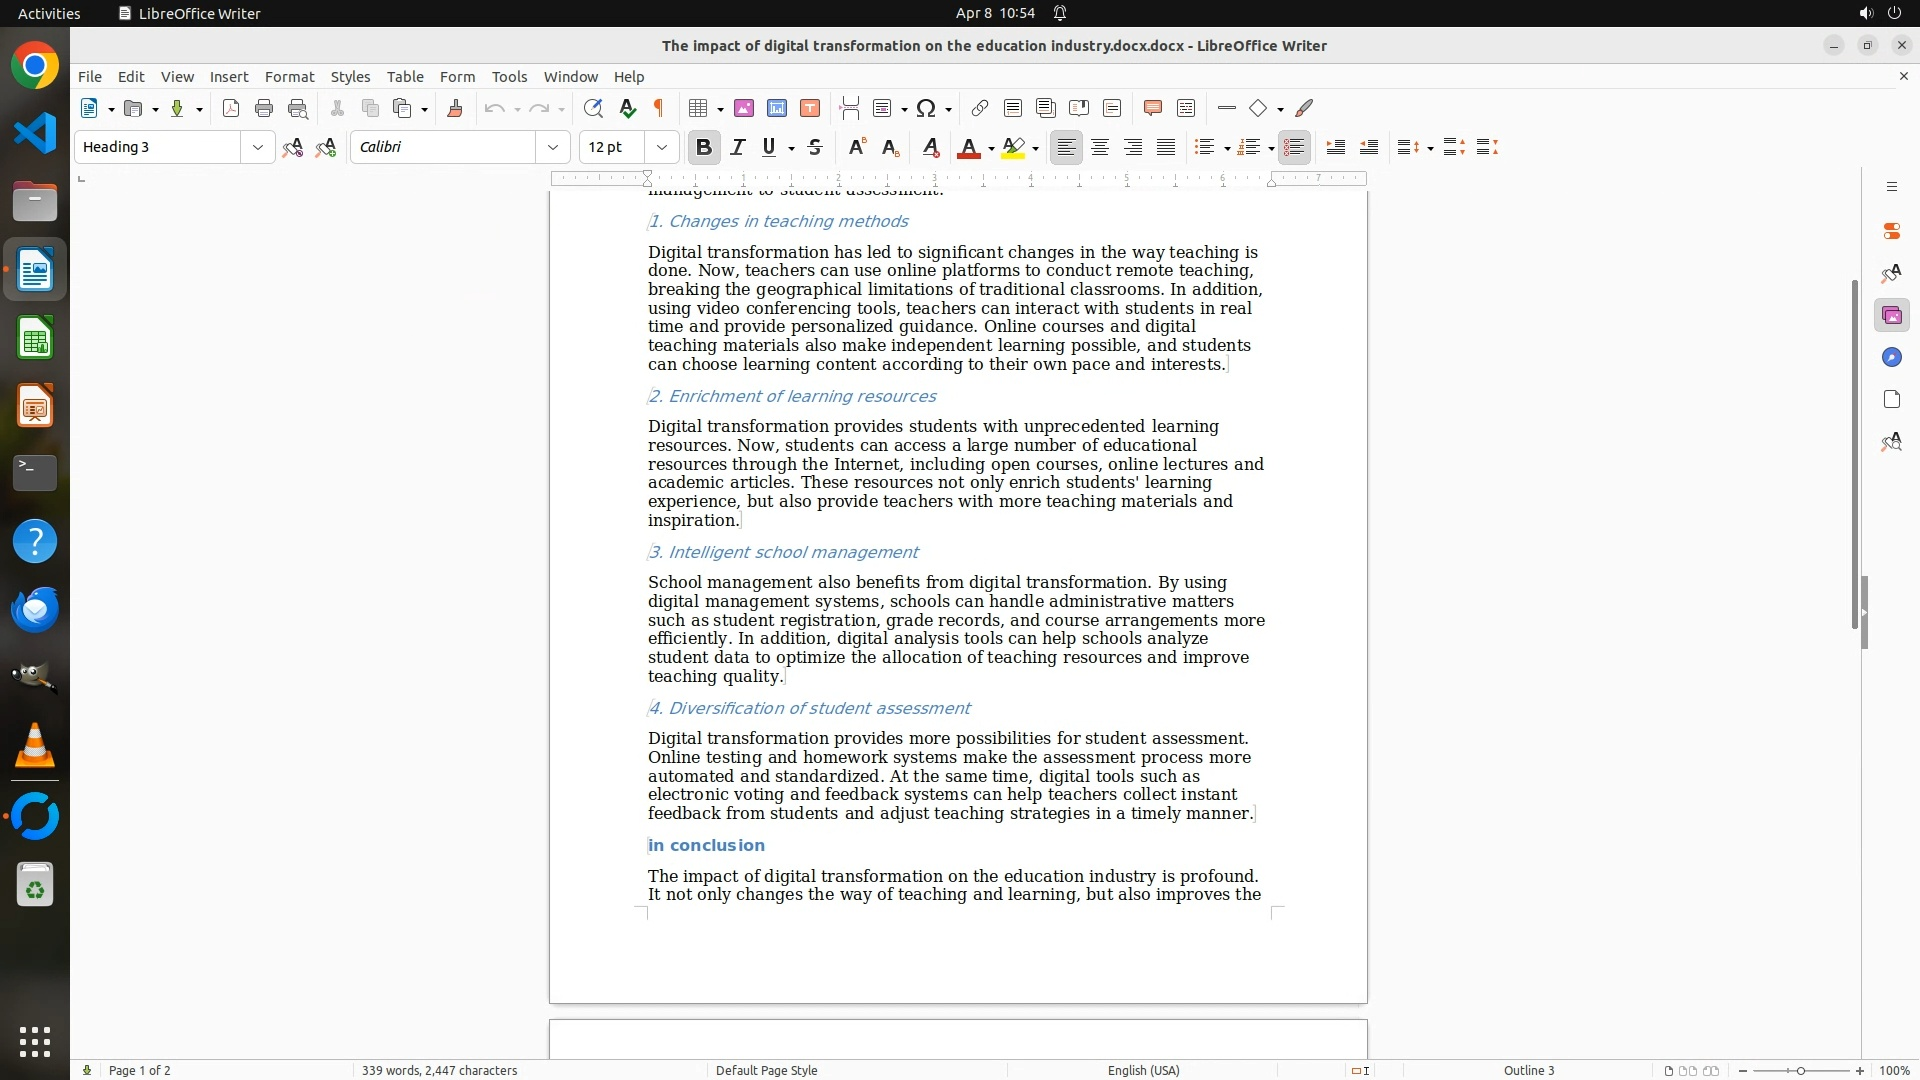This screenshot has height=1080, width=1920.
Task: Click the word count status field
Action: click(x=439, y=1070)
